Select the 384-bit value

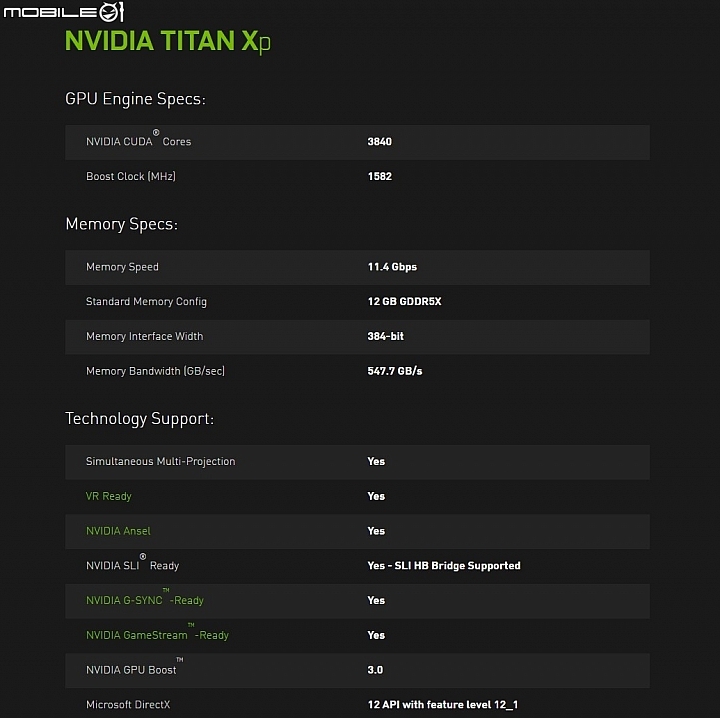386,337
